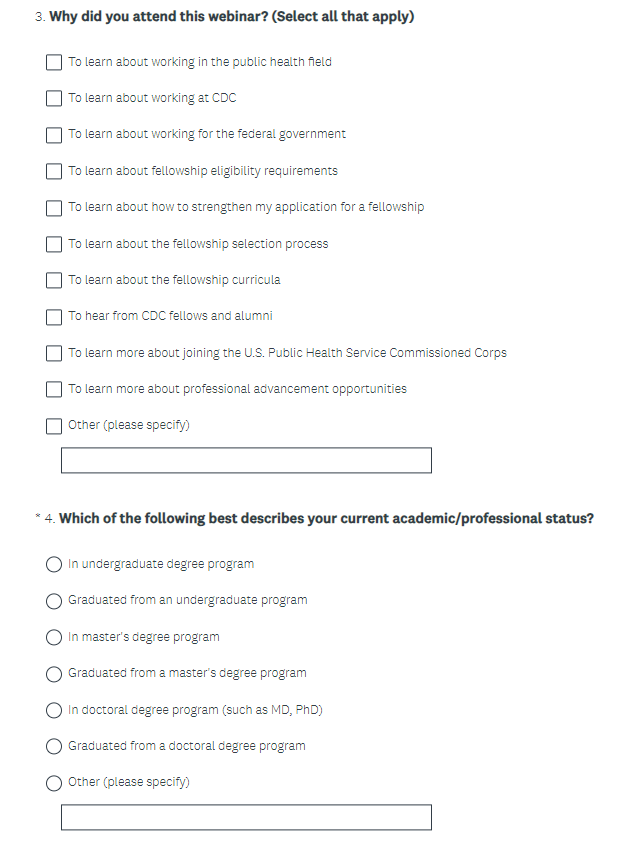Screen dimensions: 644x848
Task: Tick 'fellowship selection process' checkbox
Action: 54,244
